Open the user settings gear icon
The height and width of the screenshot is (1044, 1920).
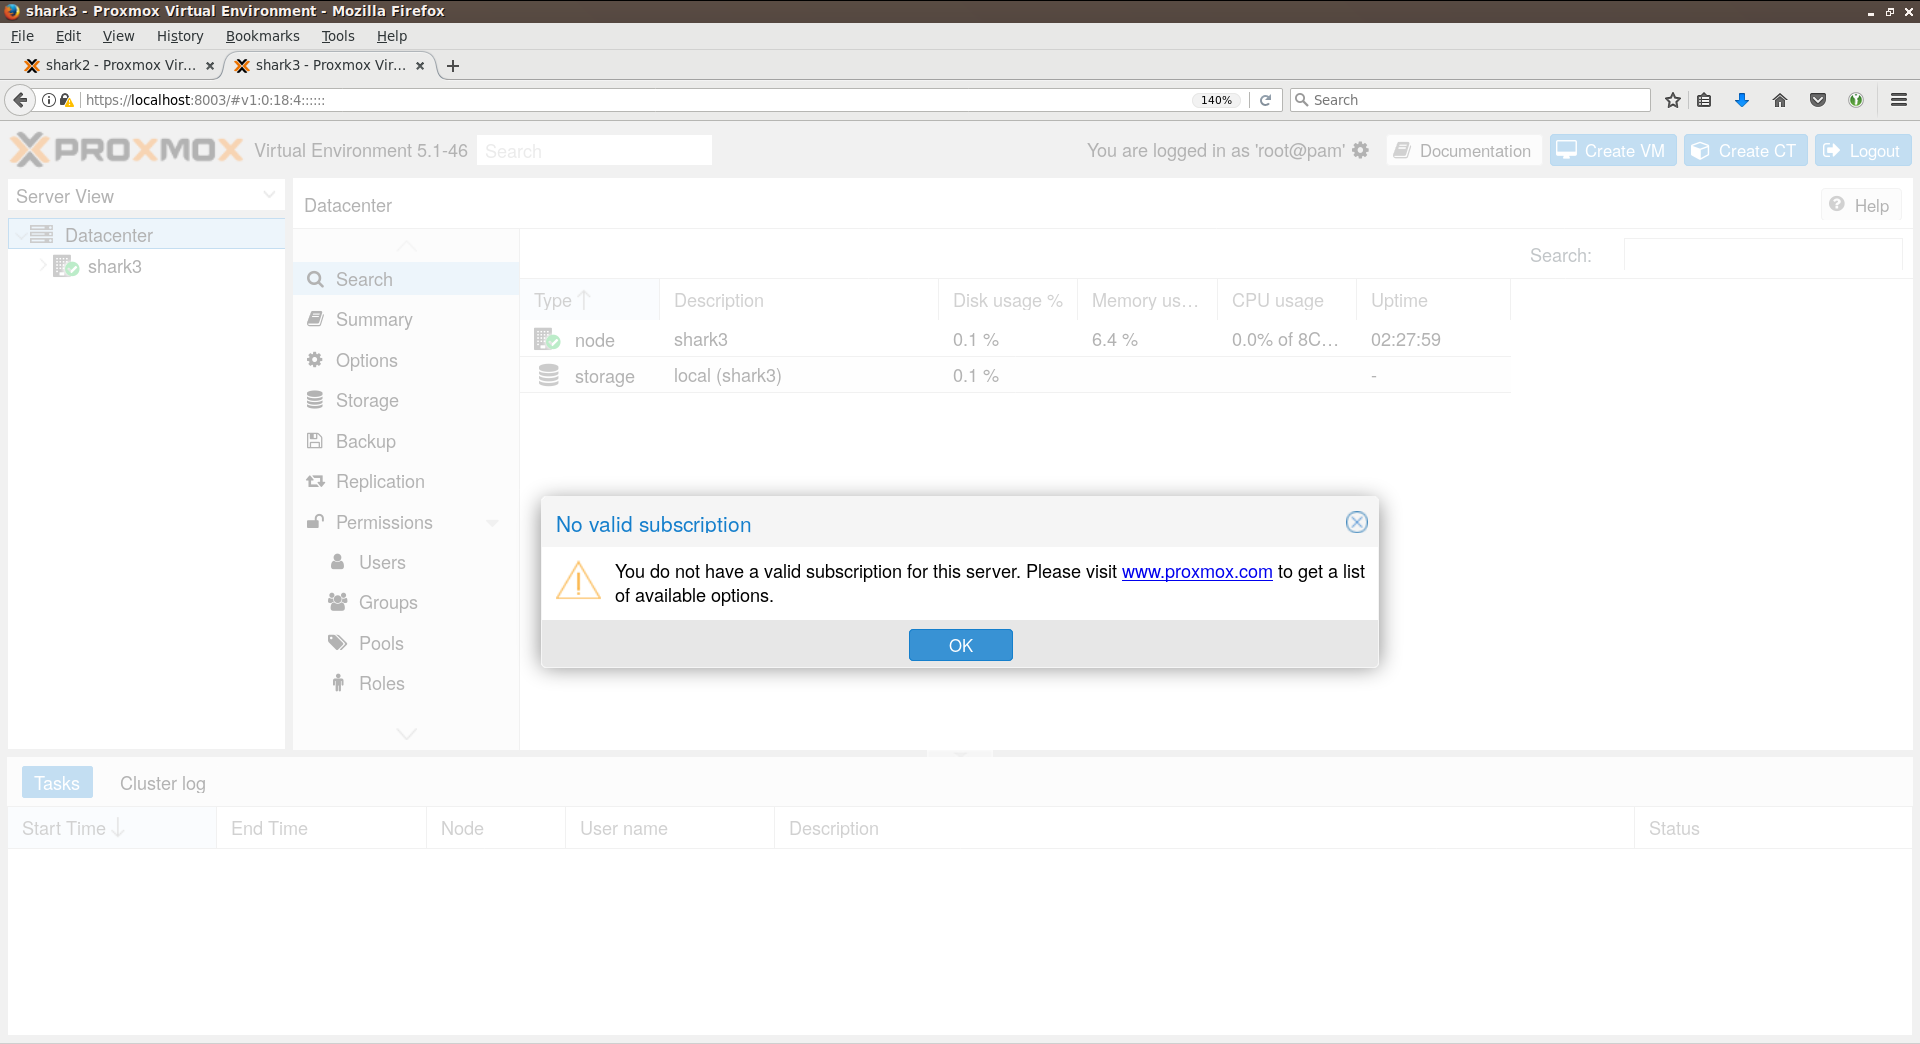[x=1360, y=150]
